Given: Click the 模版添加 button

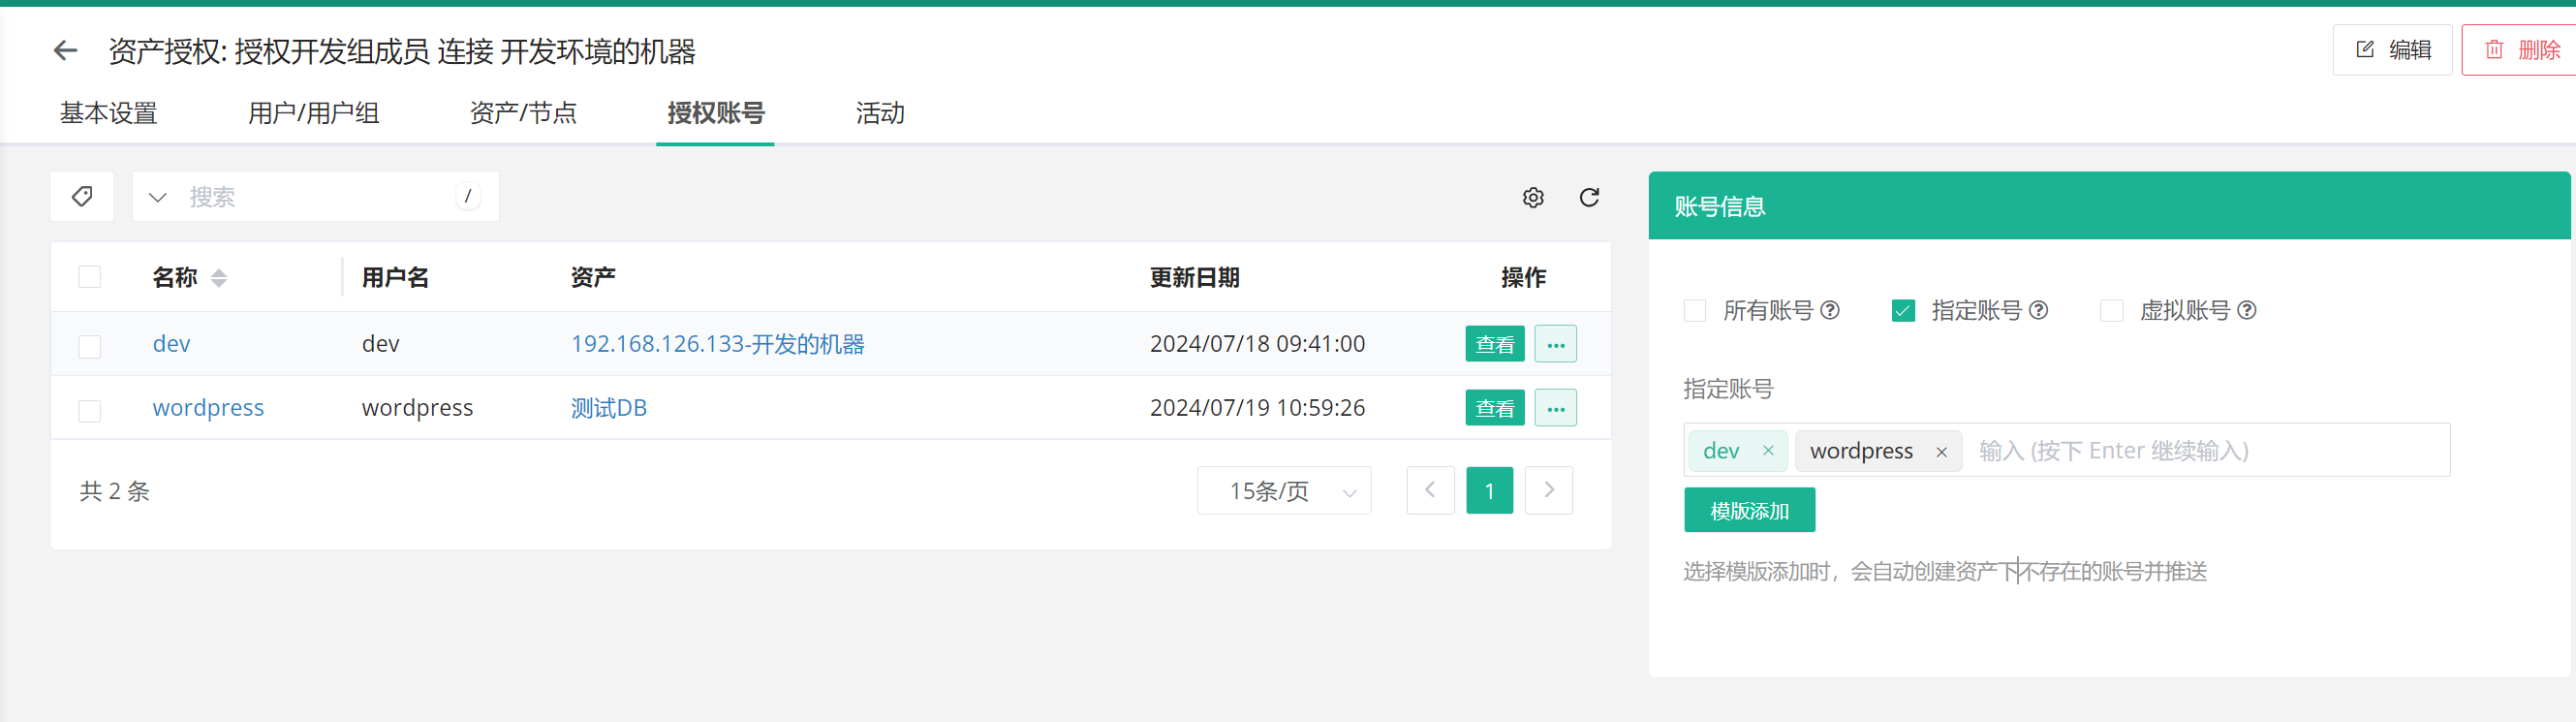Looking at the screenshot, I should pyautogui.click(x=1748, y=510).
